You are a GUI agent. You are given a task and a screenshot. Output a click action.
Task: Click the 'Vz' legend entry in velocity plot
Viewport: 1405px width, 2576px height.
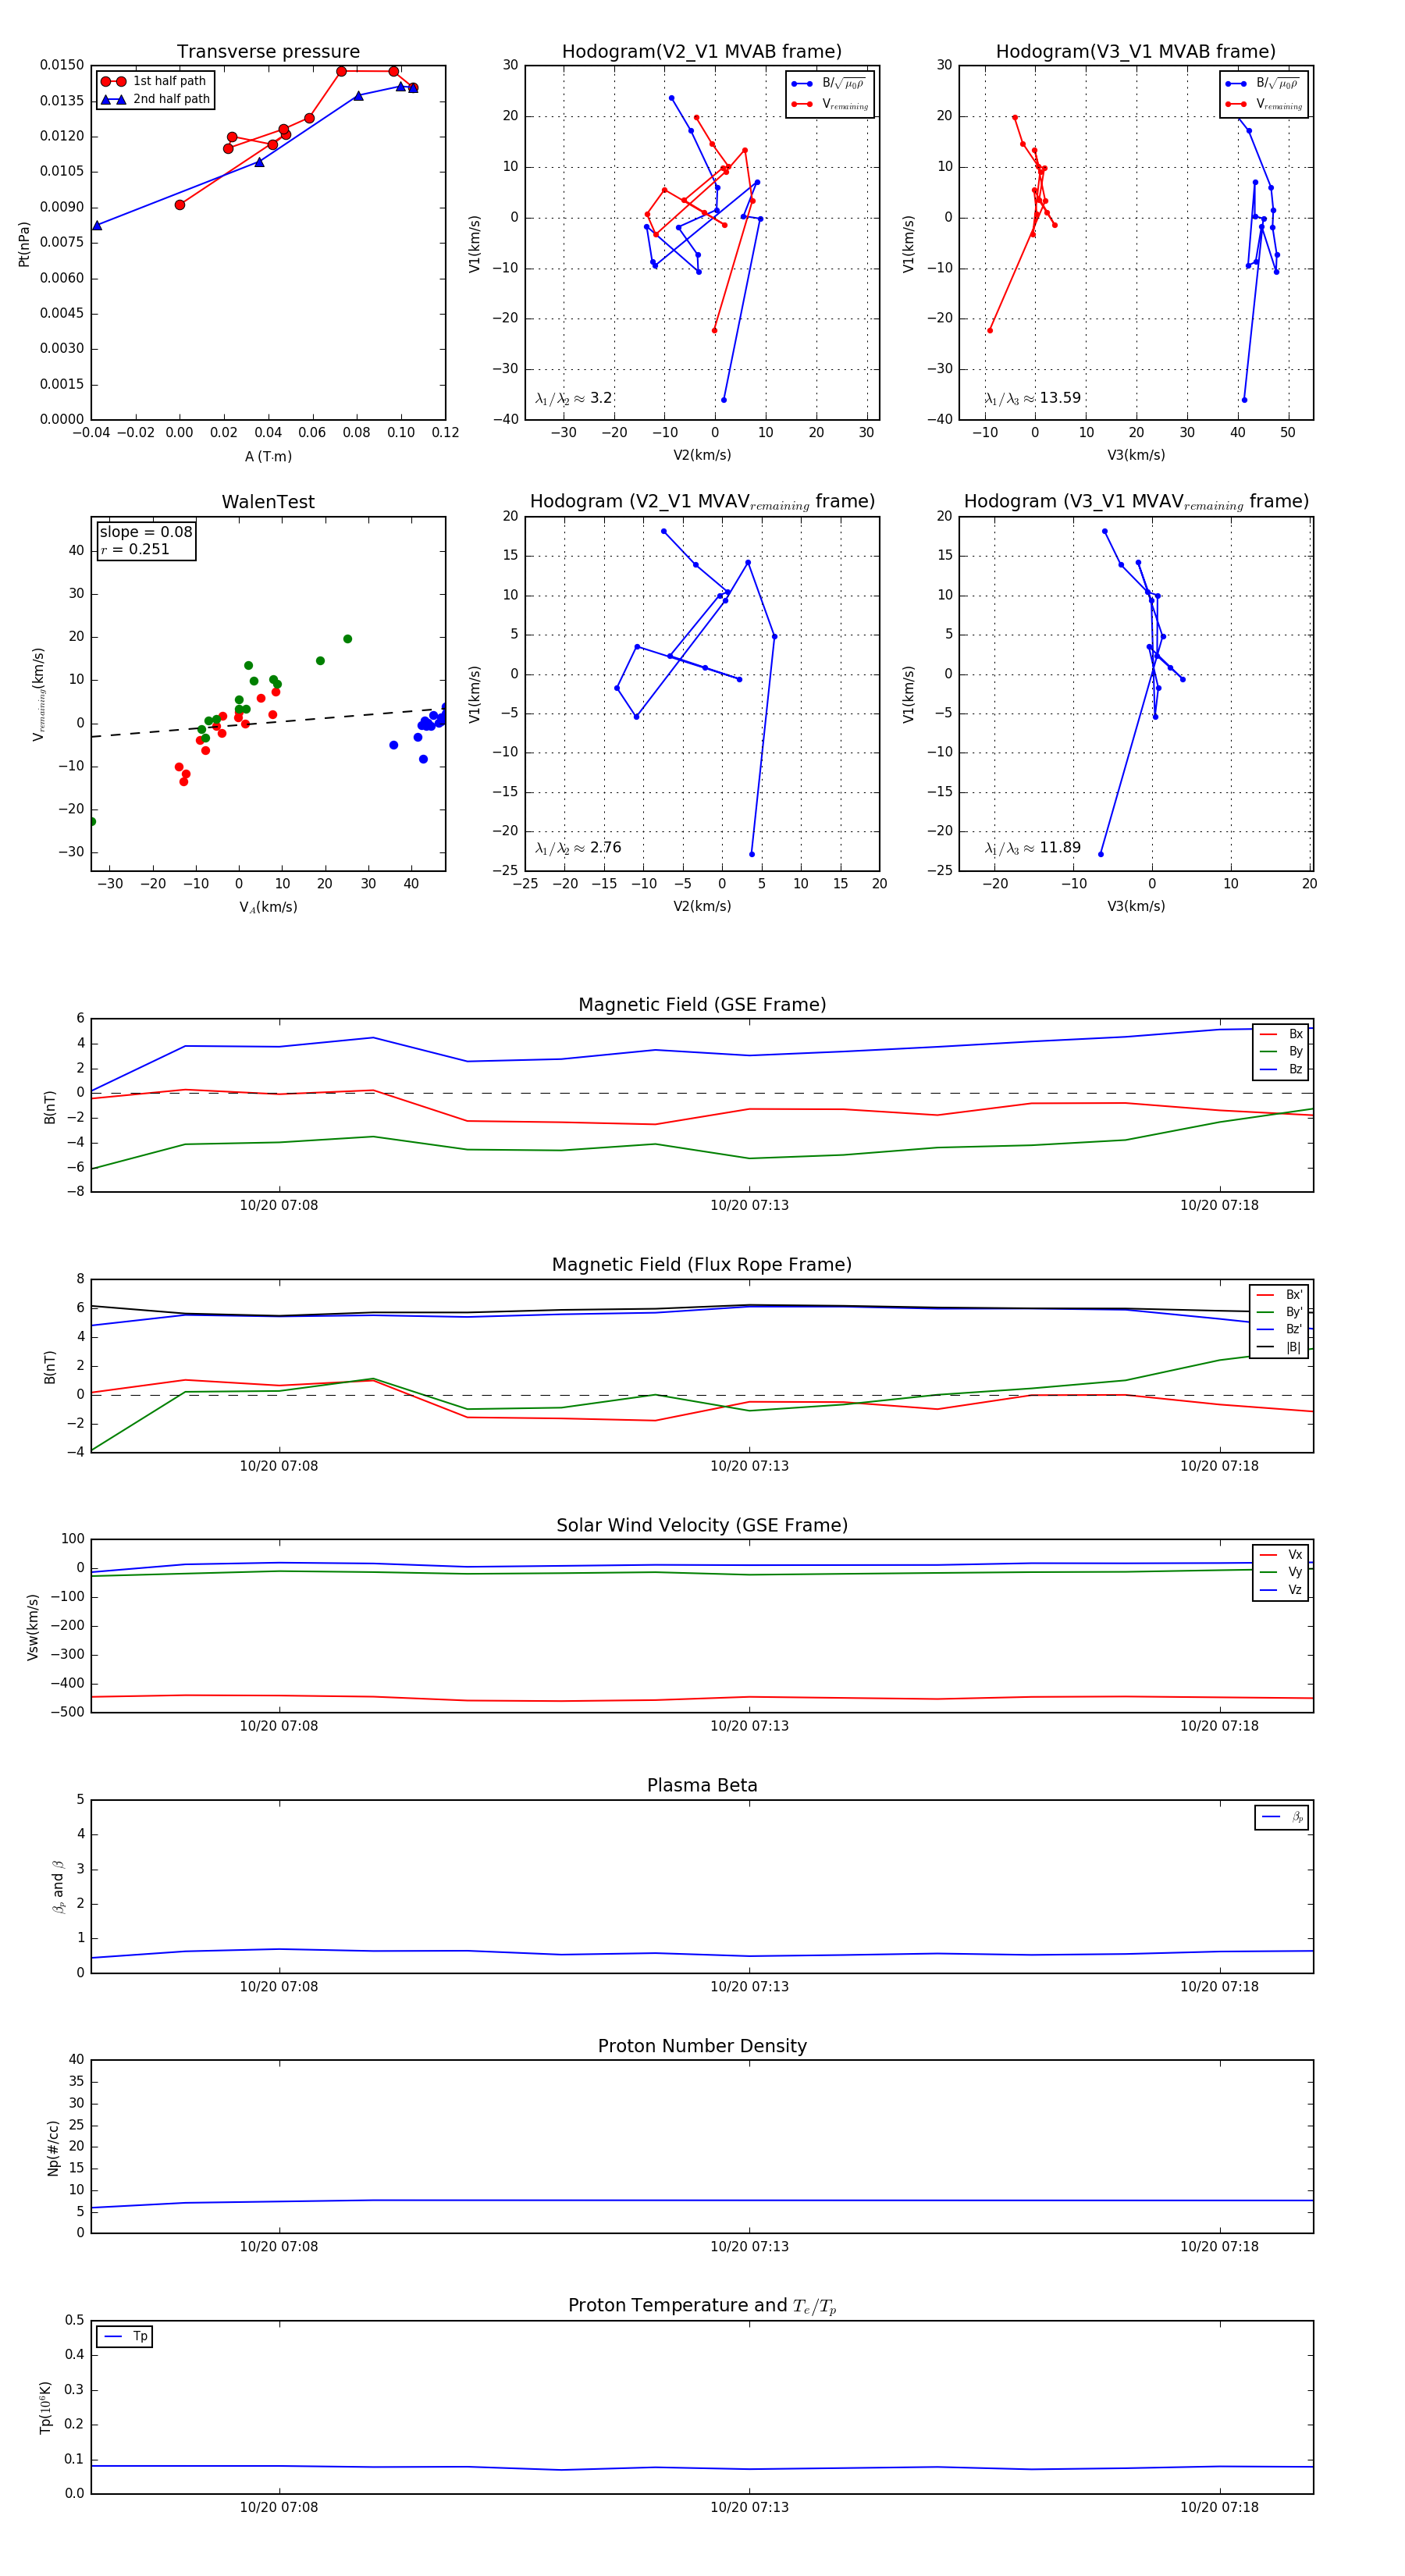[1281, 1590]
